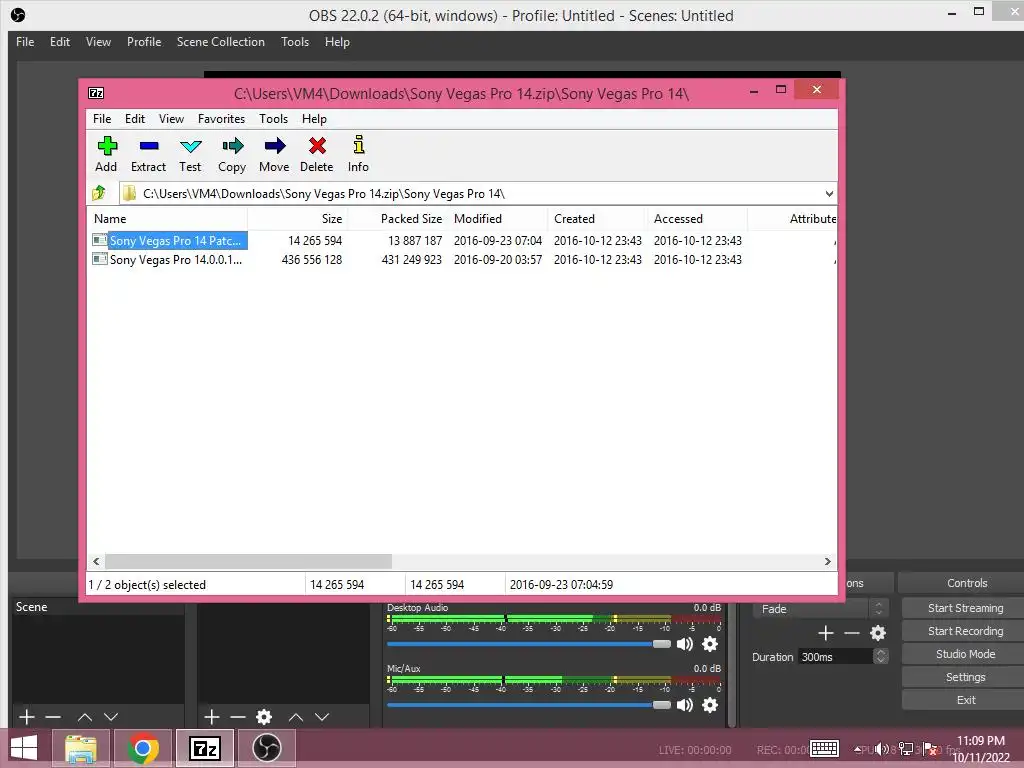1024x768 pixels.
Task: Sort by Modified column header
Action: coord(498,219)
